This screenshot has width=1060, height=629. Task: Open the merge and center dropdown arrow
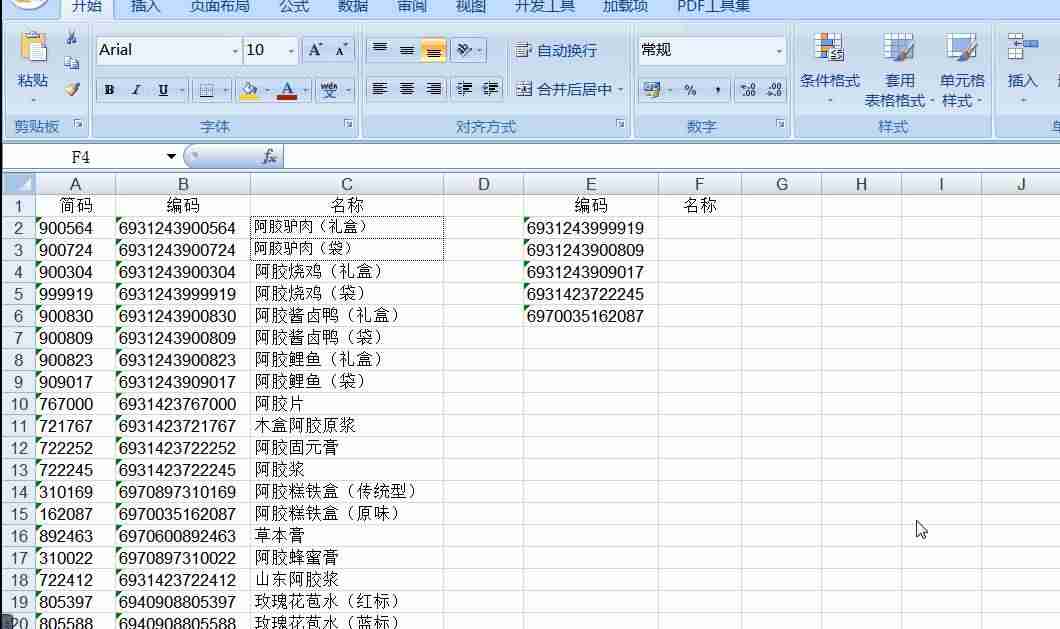[620, 89]
